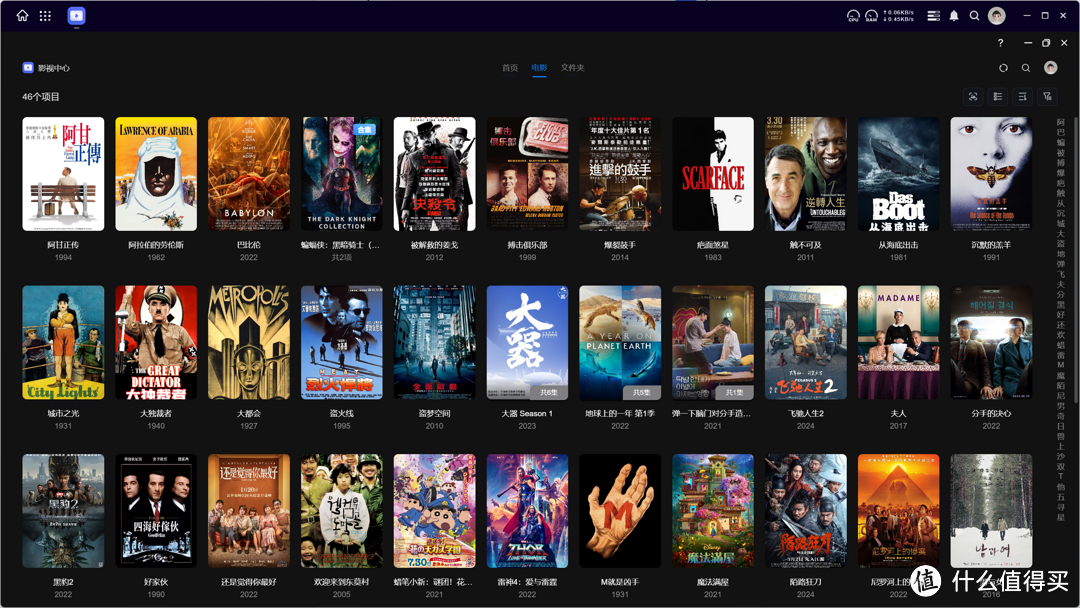Open the video center search magnifier
1080x608 pixels.
(x=1026, y=67)
